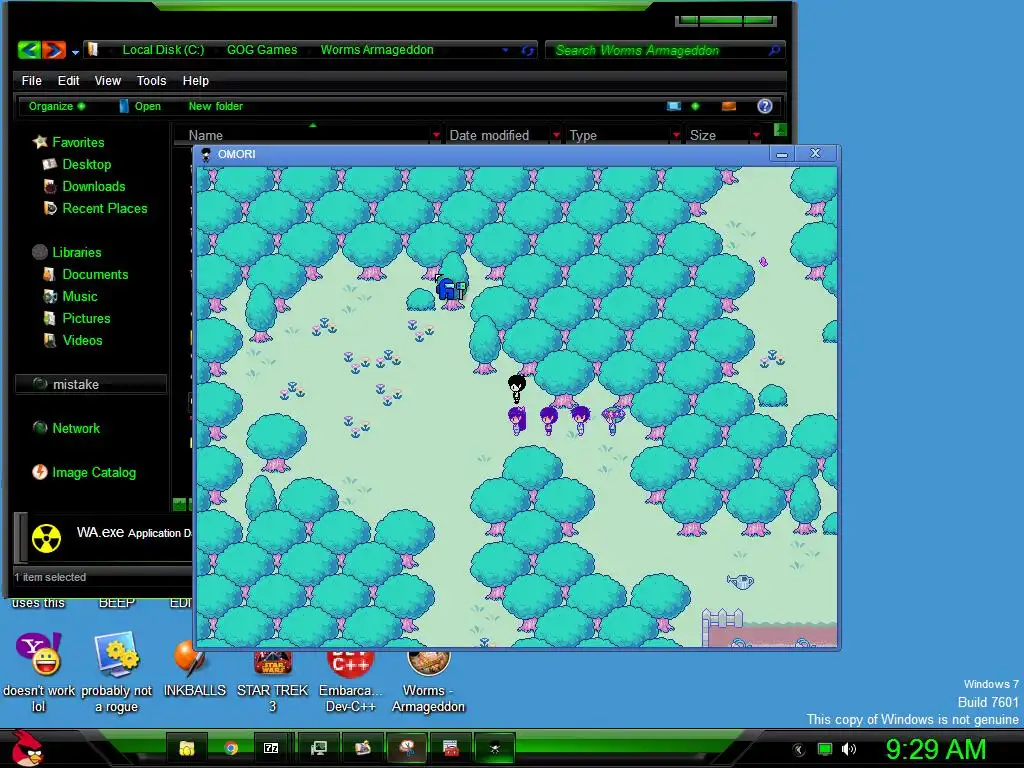The height and width of the screenshot is (768, 1024).
Task: Open the Angry Birds Start button
Action: click(x=26, y=748)
